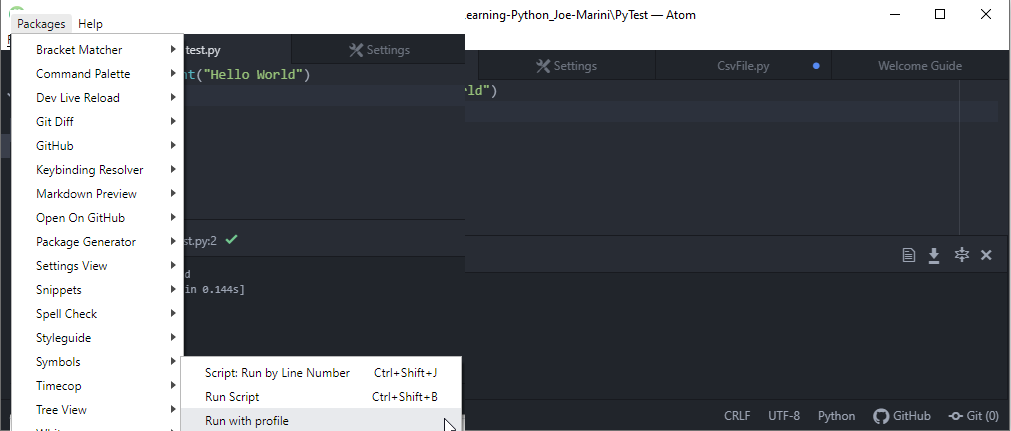Click the Python grammar selector
Screen dimensions: 1011x431
coord(836,416)
